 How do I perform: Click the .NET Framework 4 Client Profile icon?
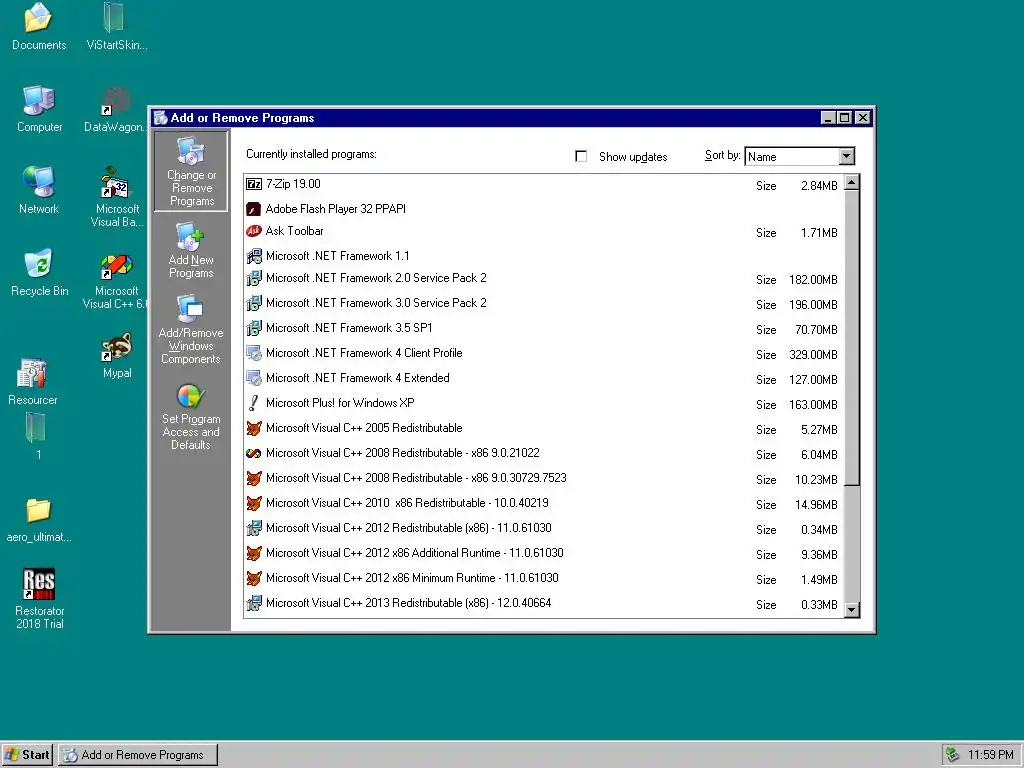[254, 353]
